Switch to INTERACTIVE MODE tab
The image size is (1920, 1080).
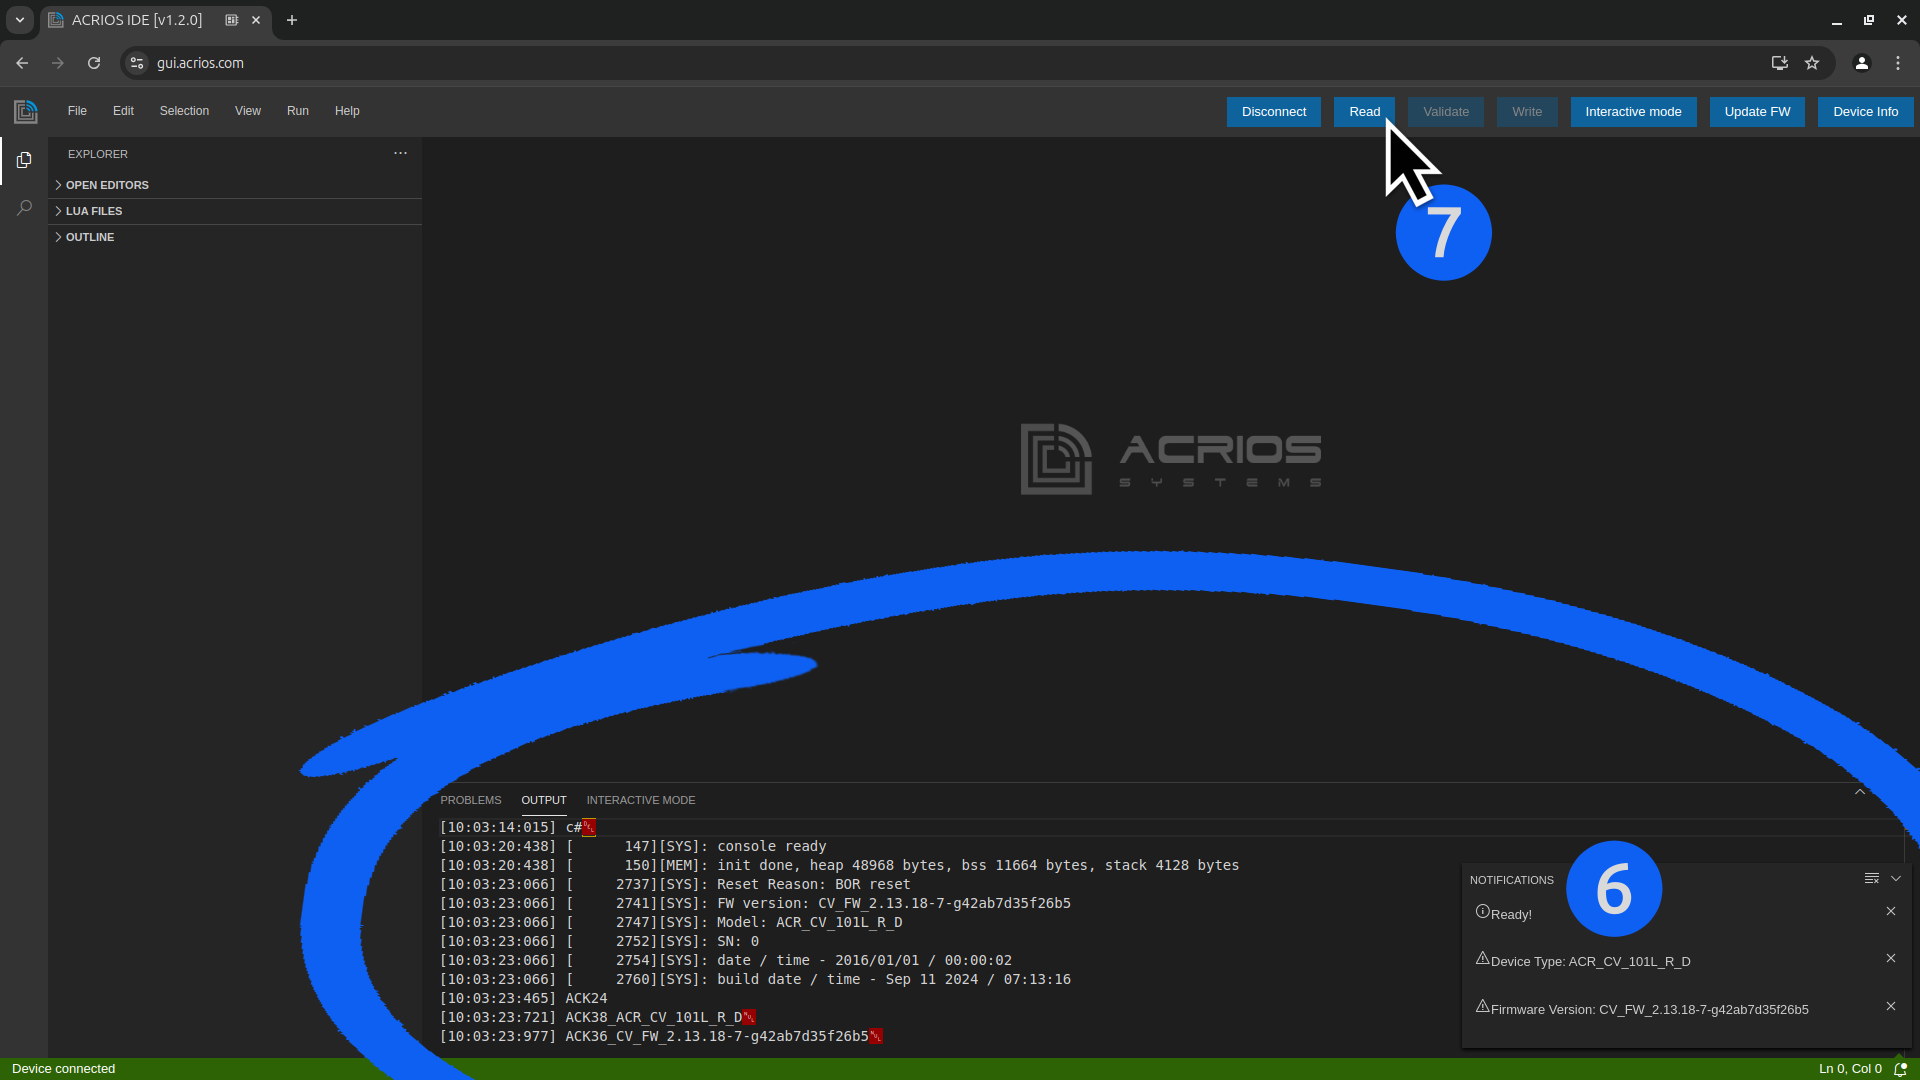[x=640, y=800]
